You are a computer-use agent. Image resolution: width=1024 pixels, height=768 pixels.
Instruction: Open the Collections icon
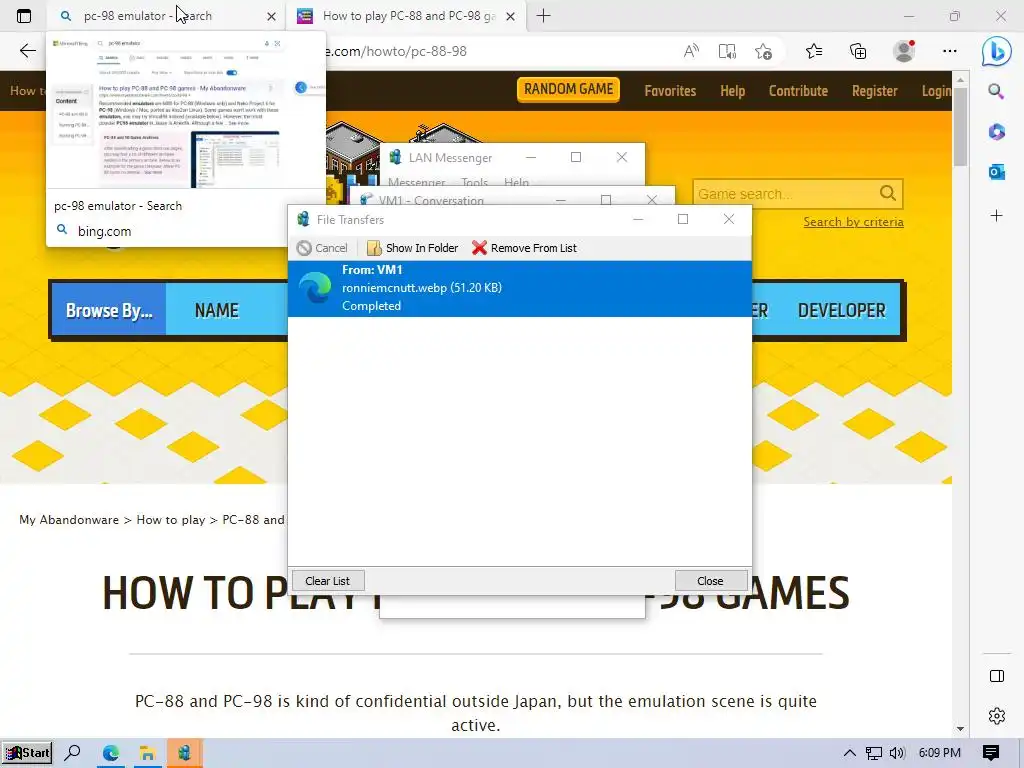point(858,51)
